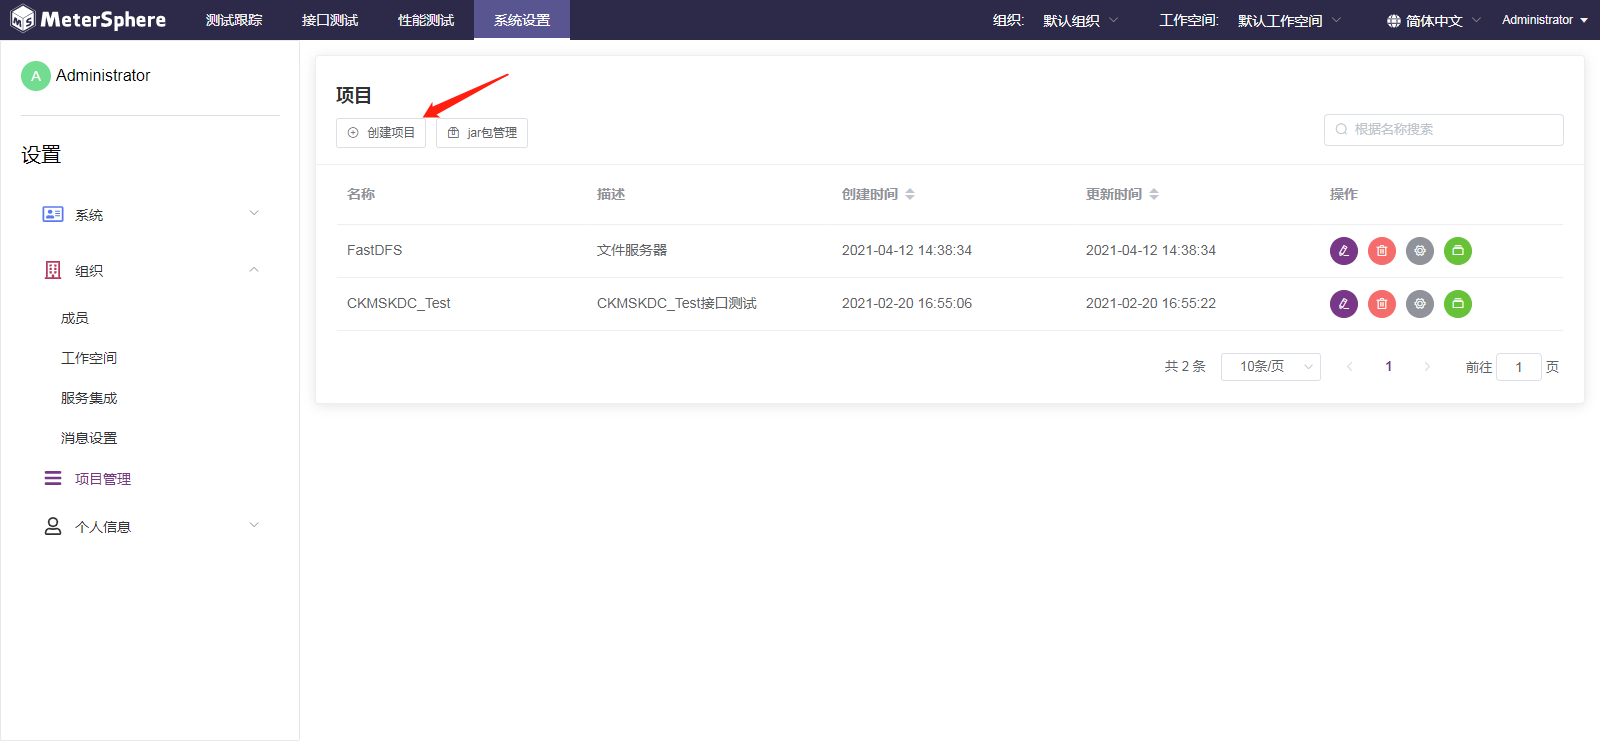Select page 1 in pagination
The width and height of the screenshot is (1600, 741).
(x=1388, y=367)
